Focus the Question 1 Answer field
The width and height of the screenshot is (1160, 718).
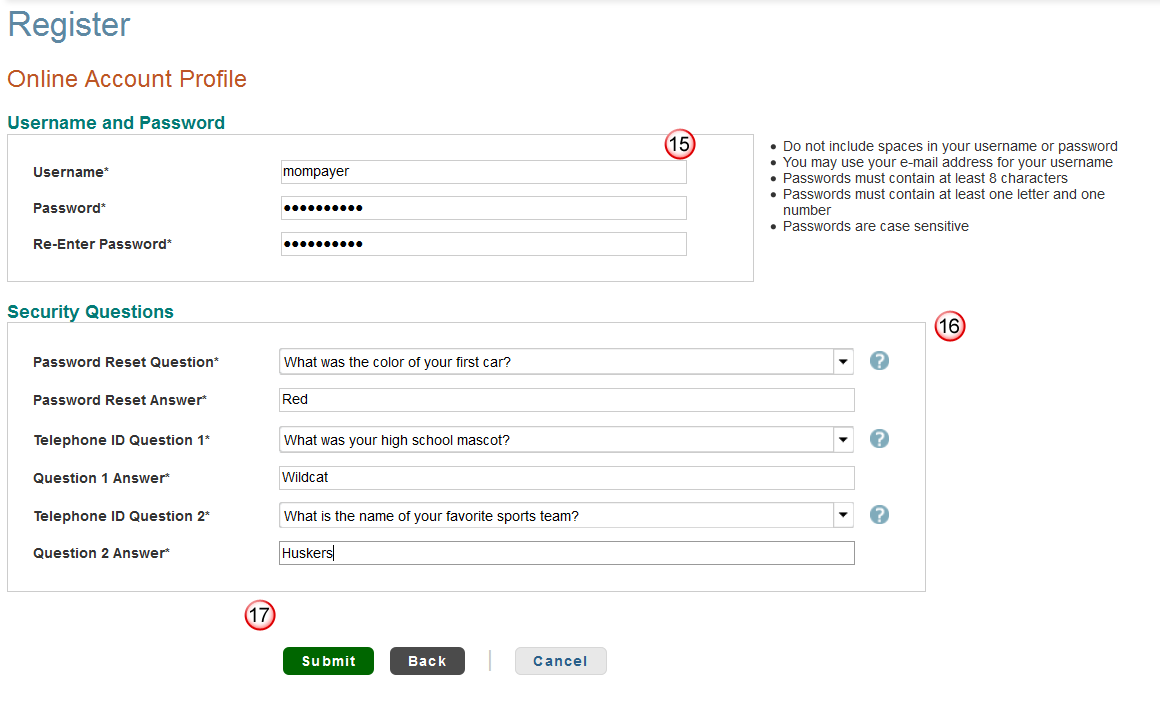[x=566, y=478]
